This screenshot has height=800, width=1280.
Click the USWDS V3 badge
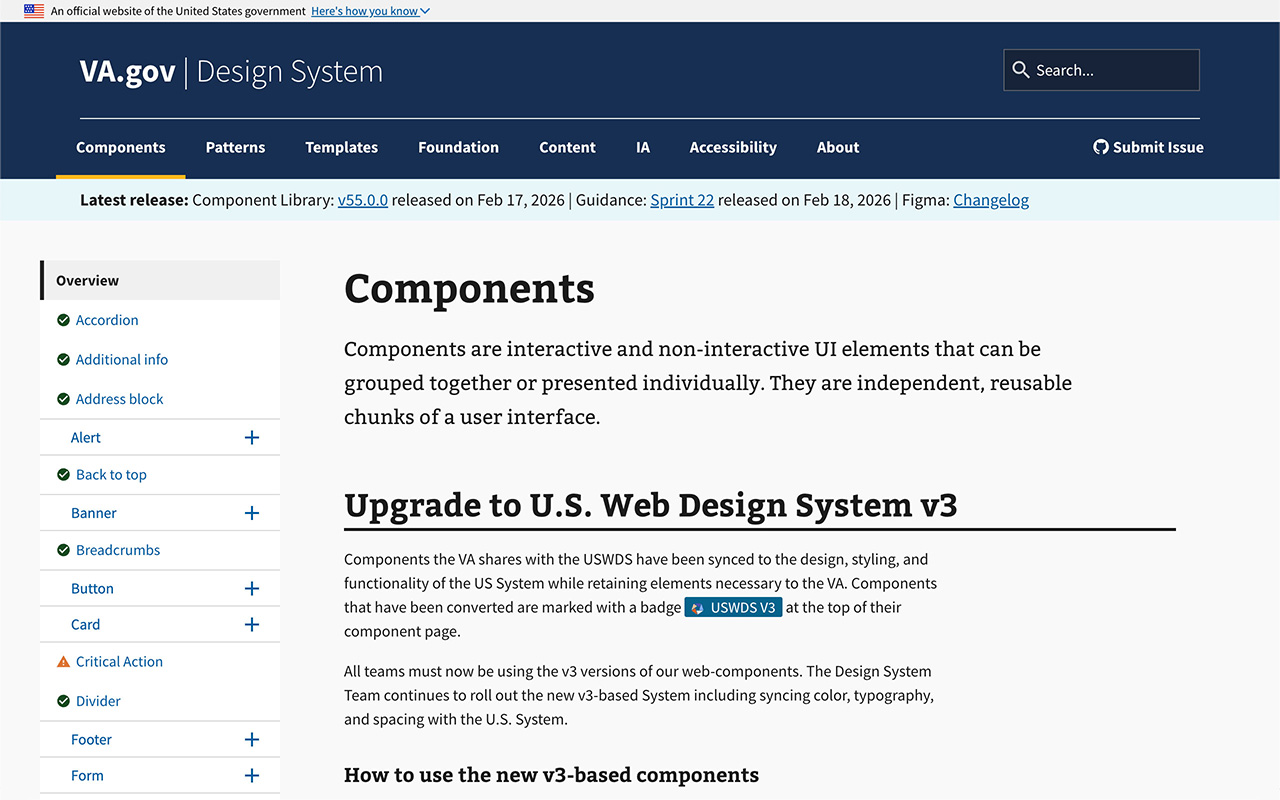tap(733, 607)
